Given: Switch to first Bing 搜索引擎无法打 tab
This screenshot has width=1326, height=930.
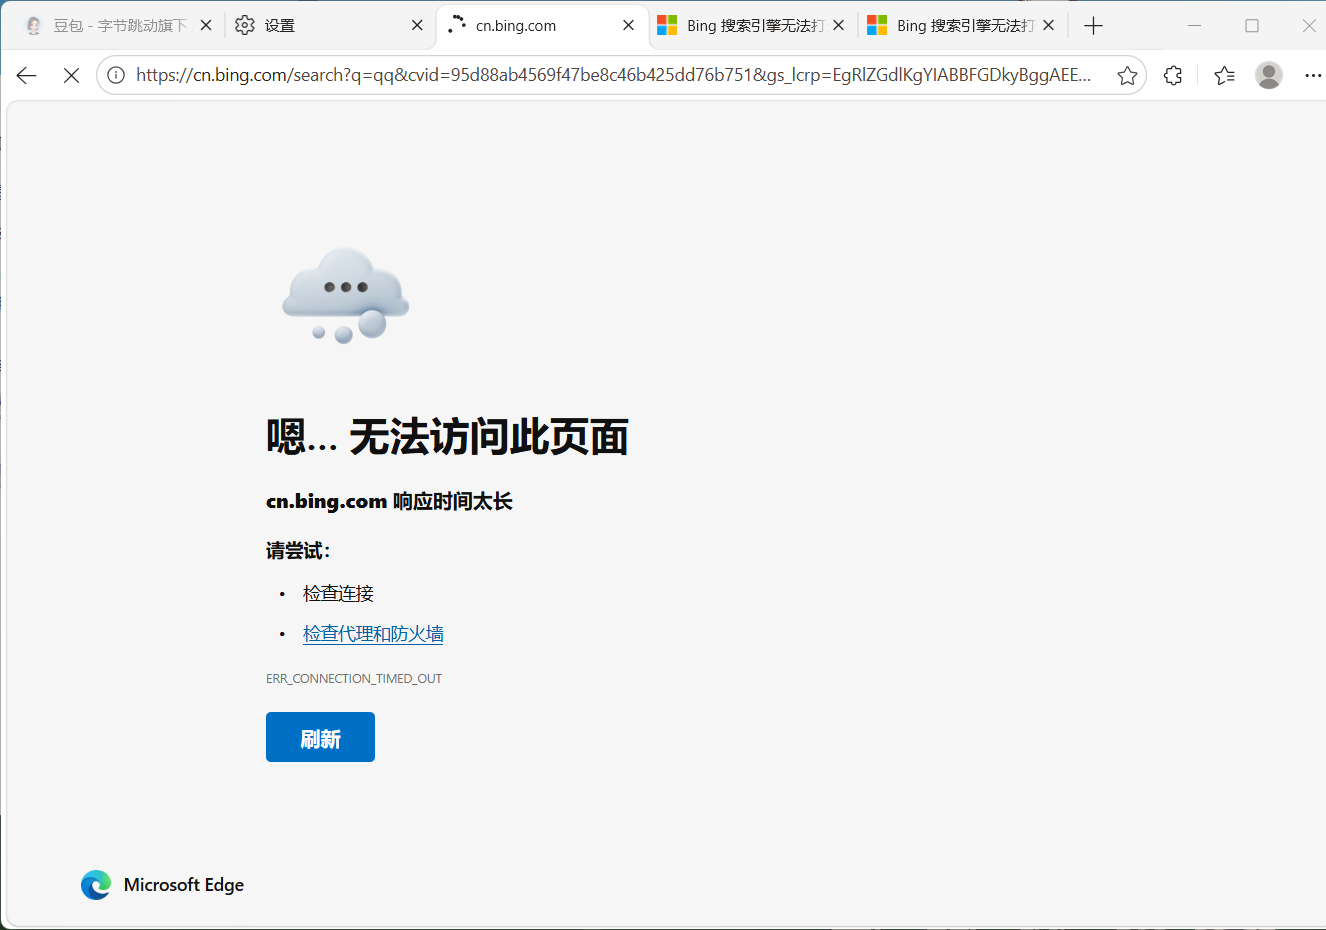Looking at the screenshot, I should (751, 25).
